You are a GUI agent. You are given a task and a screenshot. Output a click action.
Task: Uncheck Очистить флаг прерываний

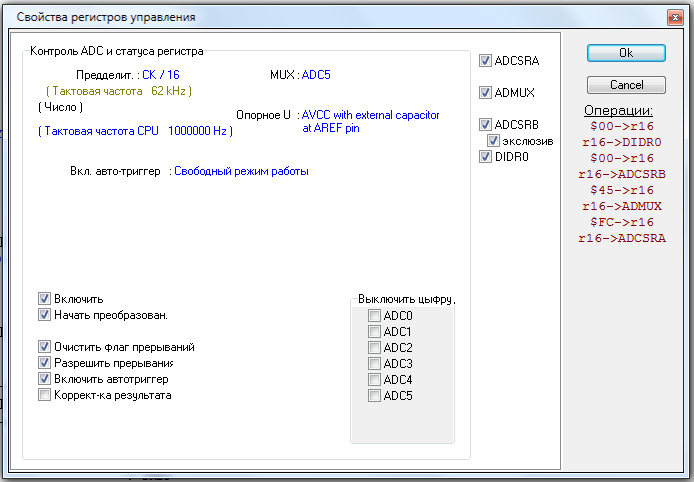(x=44, y=347)
